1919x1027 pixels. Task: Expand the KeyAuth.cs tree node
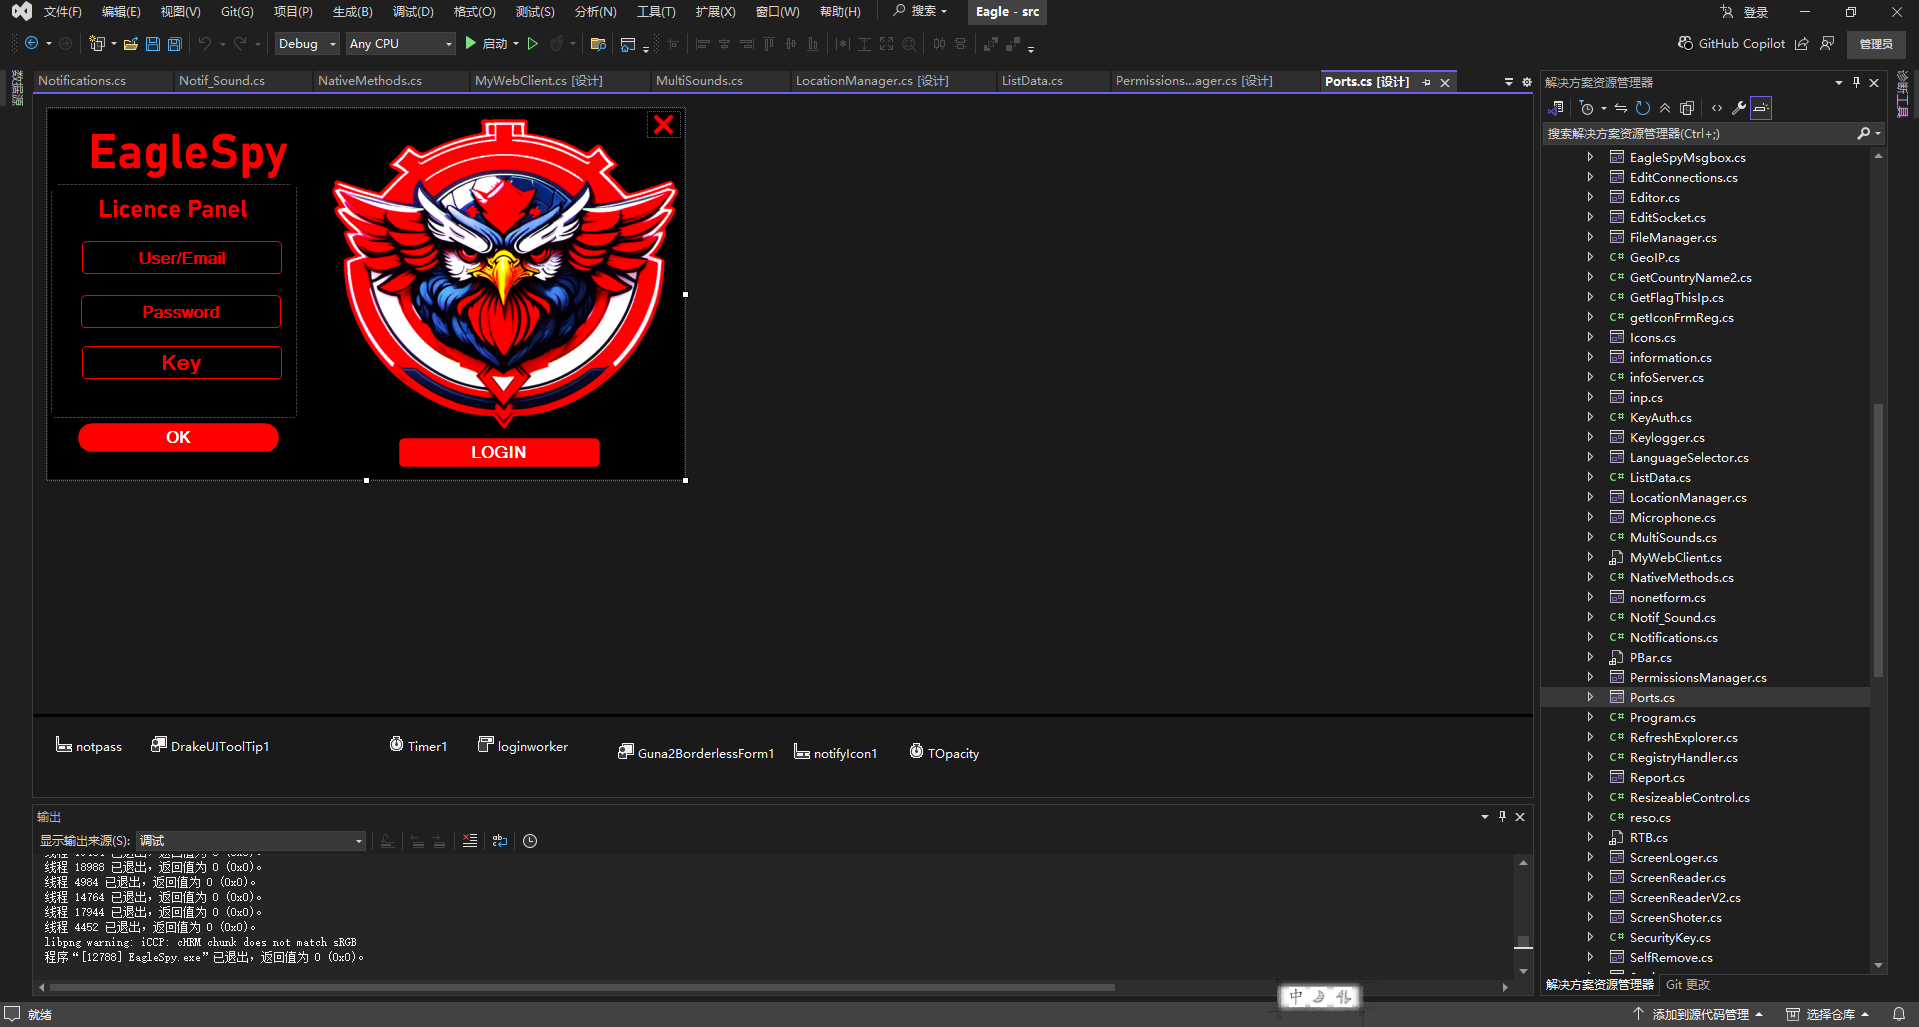point(1590,417)
